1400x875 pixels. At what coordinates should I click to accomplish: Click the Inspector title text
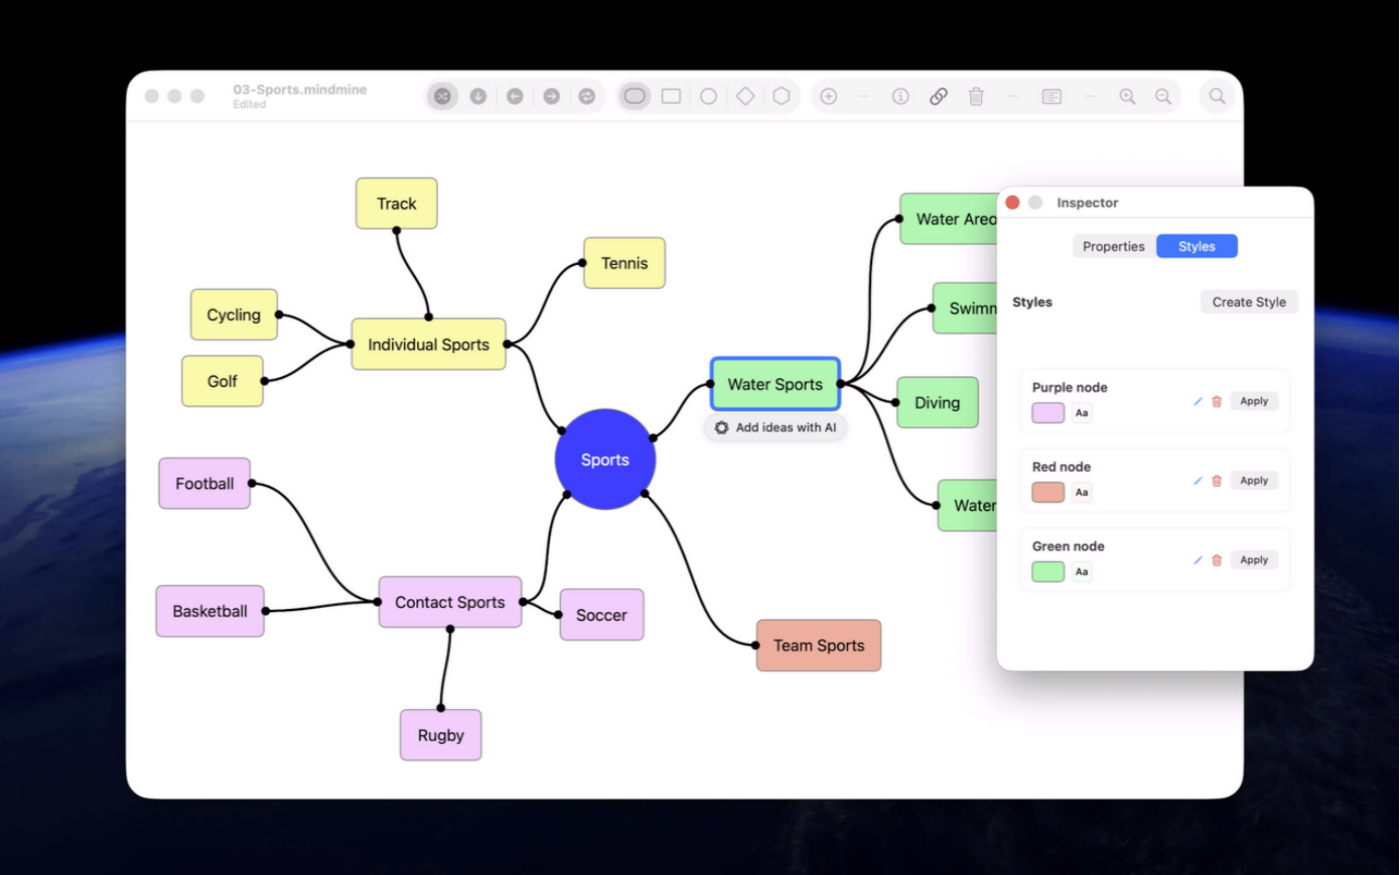[x=1087, y=202]
